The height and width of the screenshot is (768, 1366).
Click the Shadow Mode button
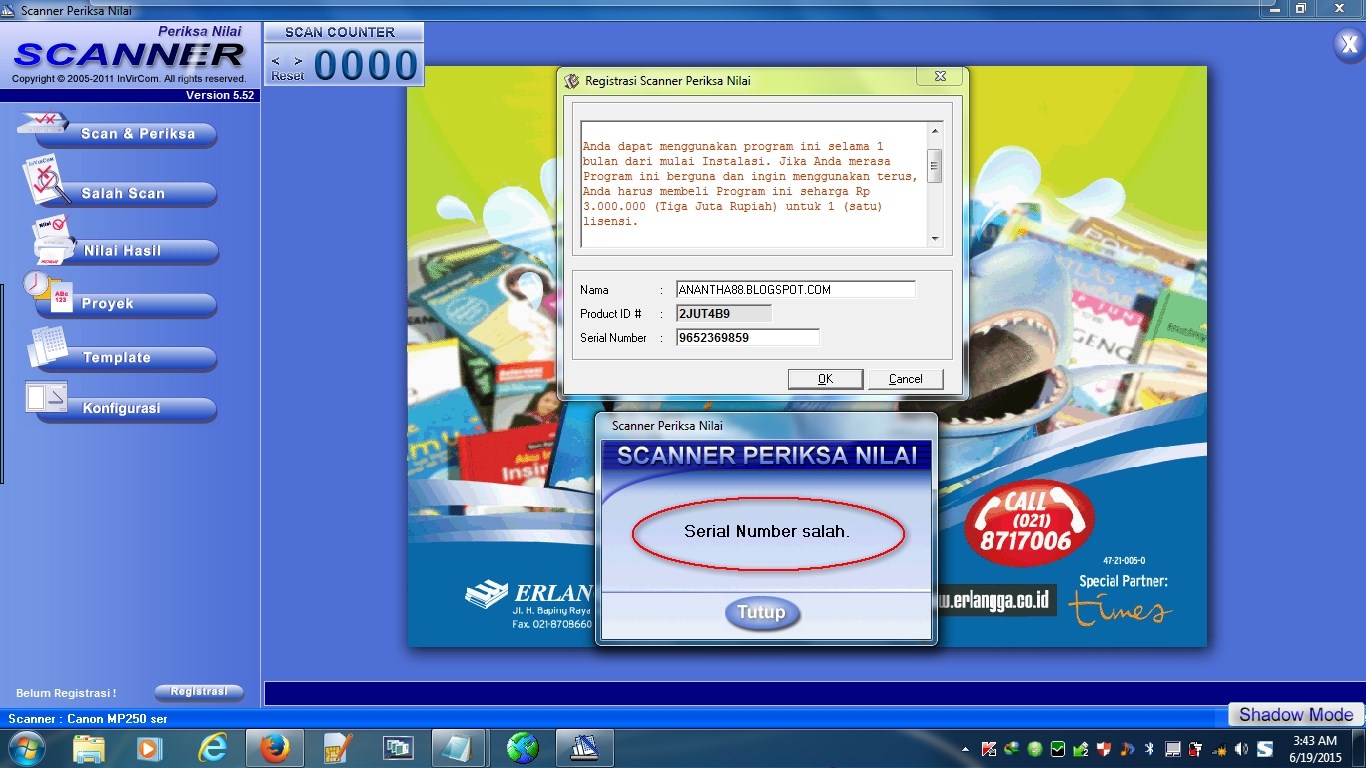[x=1296, y=715]
